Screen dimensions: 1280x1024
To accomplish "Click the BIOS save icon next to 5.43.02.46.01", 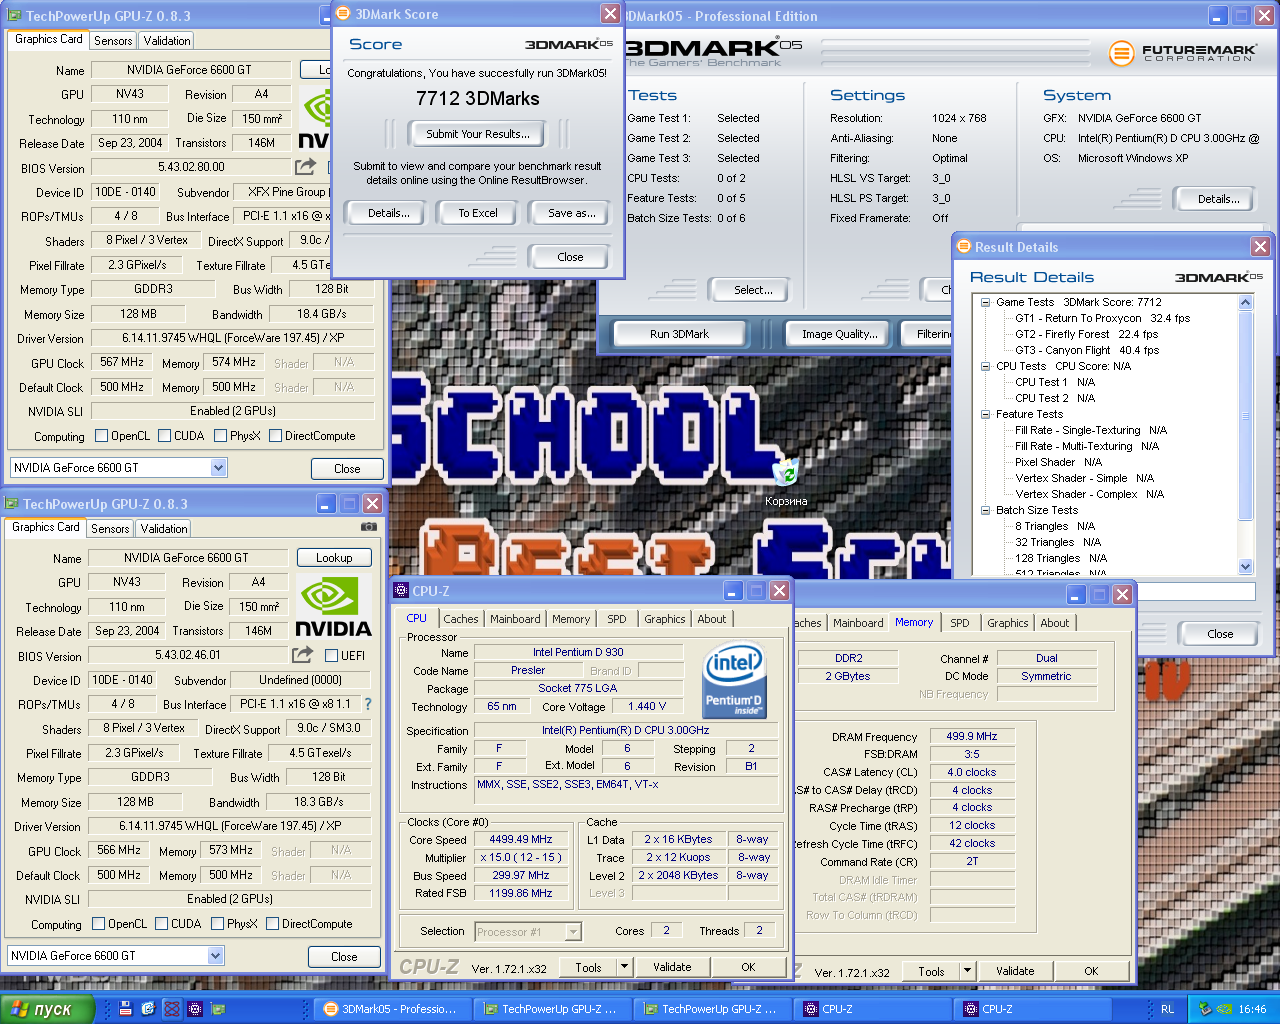I will click(x=302, y=655).
